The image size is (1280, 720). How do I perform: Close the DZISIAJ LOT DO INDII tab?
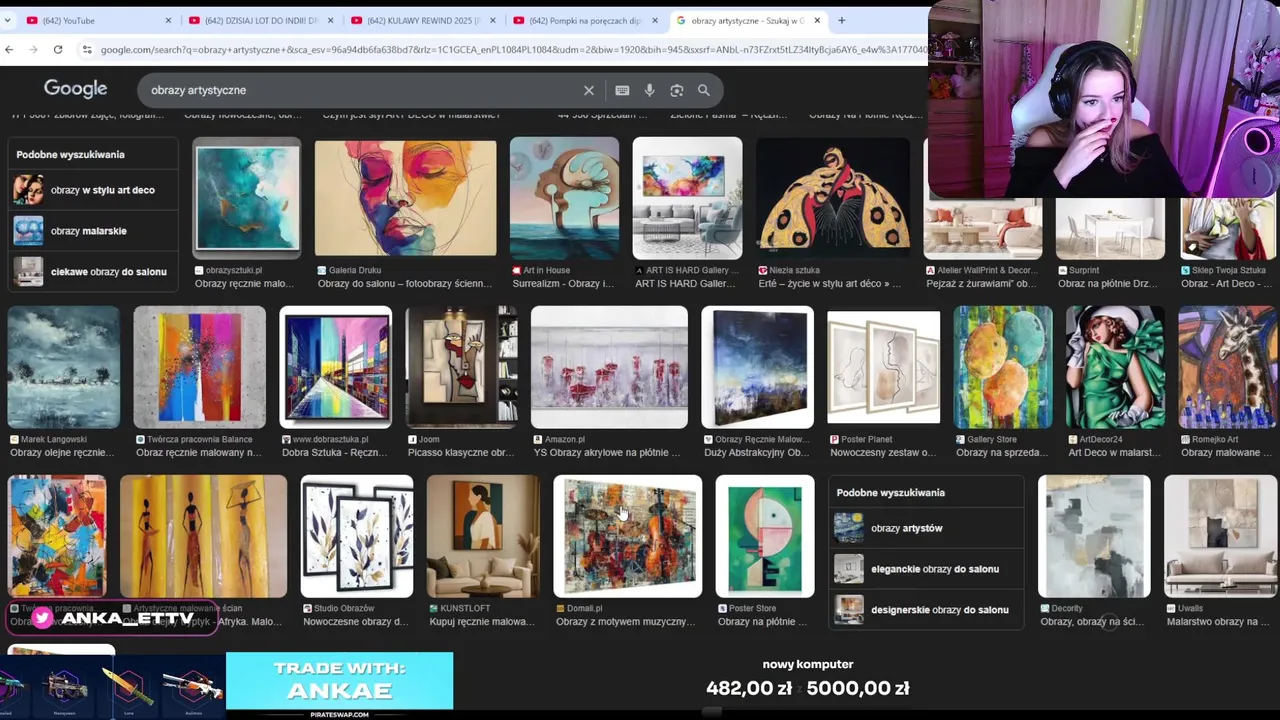pos(331,20)
